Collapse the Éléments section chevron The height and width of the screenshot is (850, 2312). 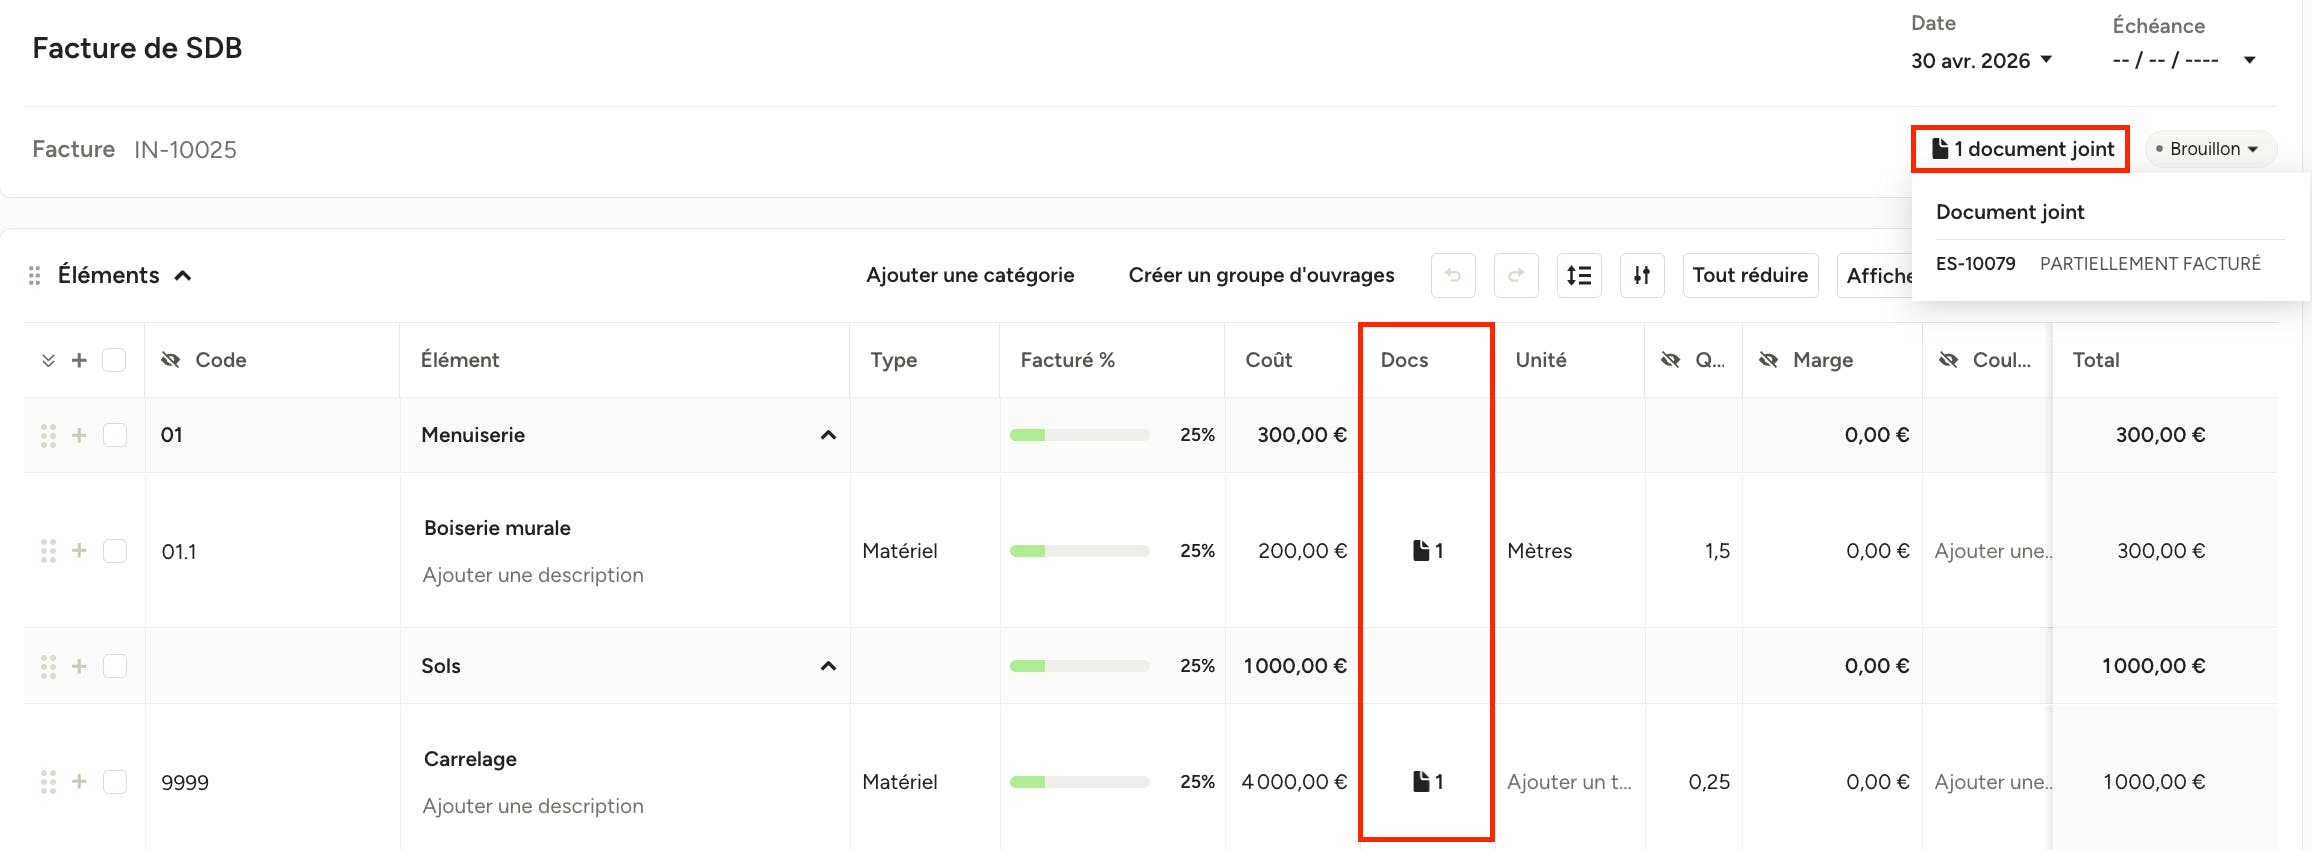coord(183,276)
